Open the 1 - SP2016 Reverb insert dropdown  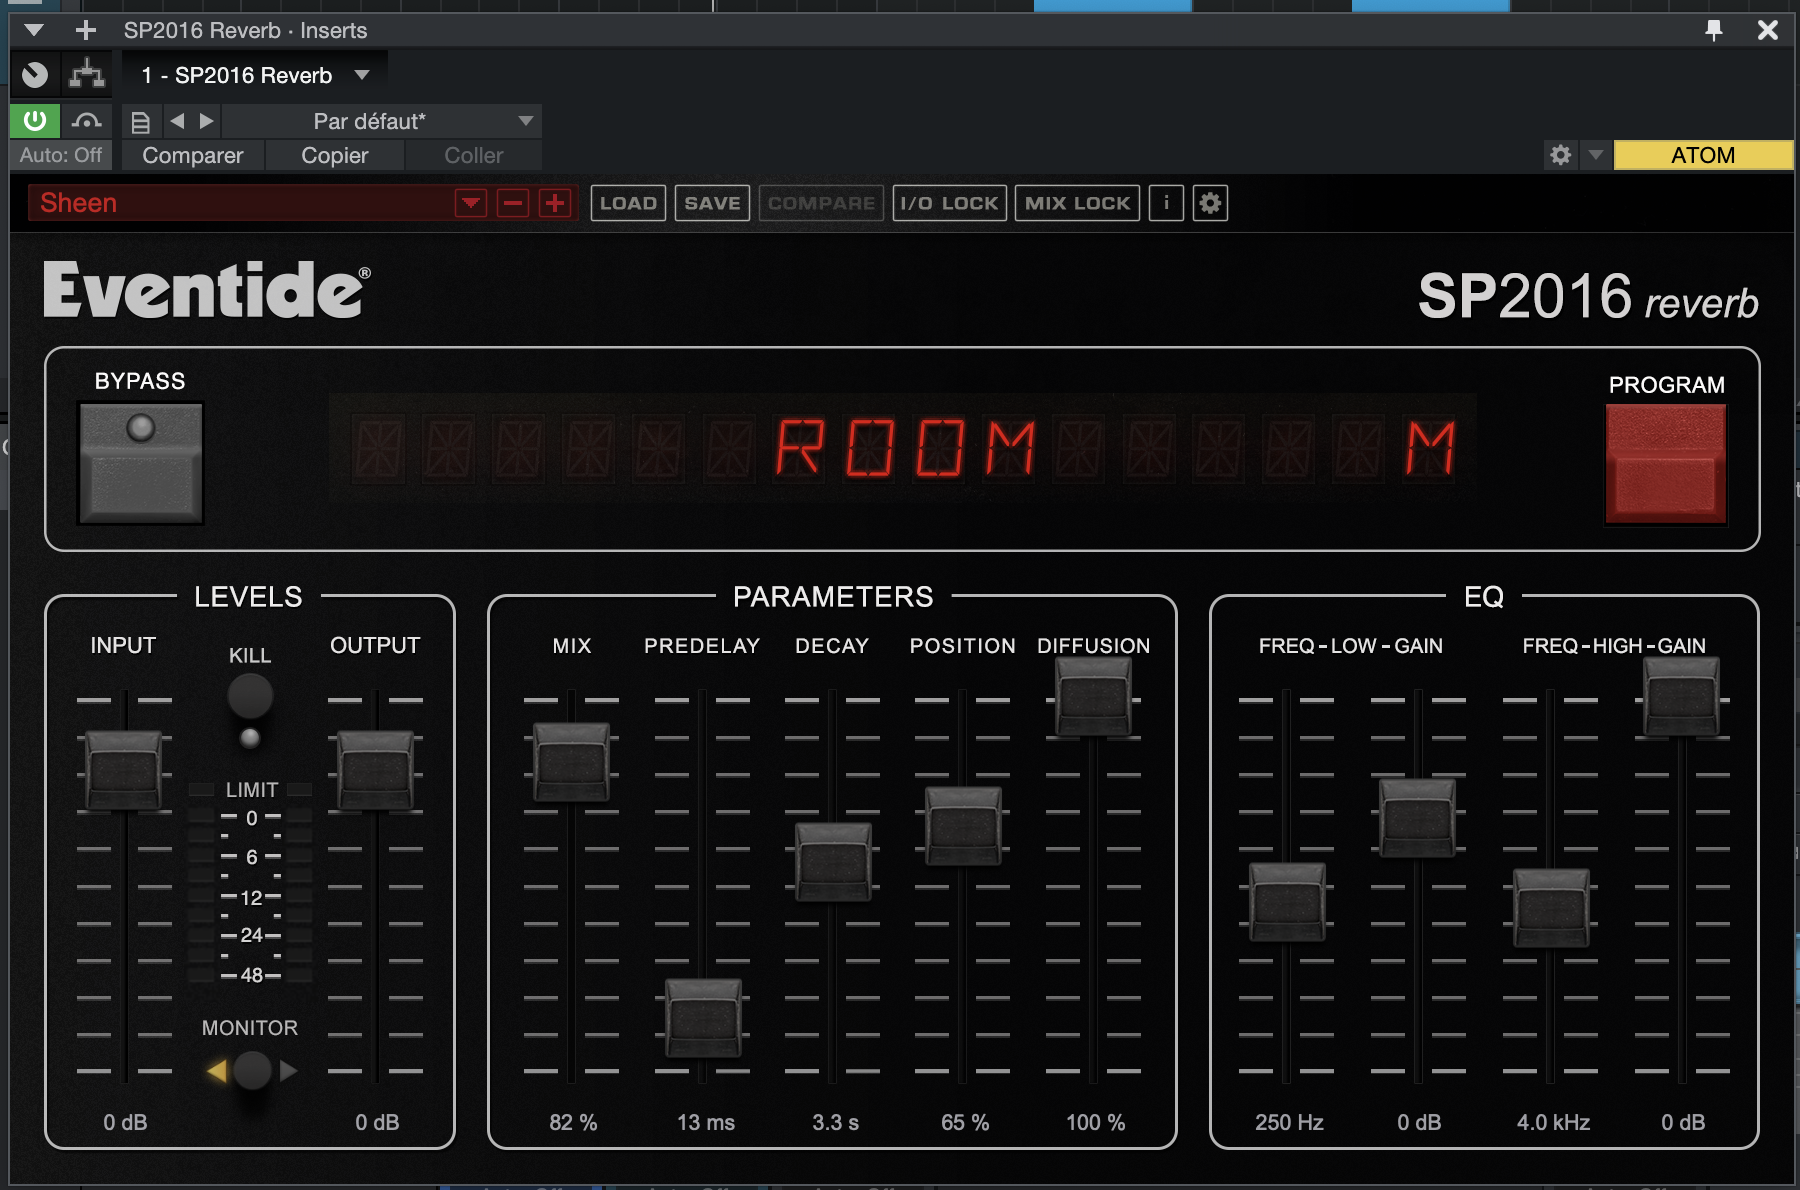pyautogui.click(x=255, y=75)
